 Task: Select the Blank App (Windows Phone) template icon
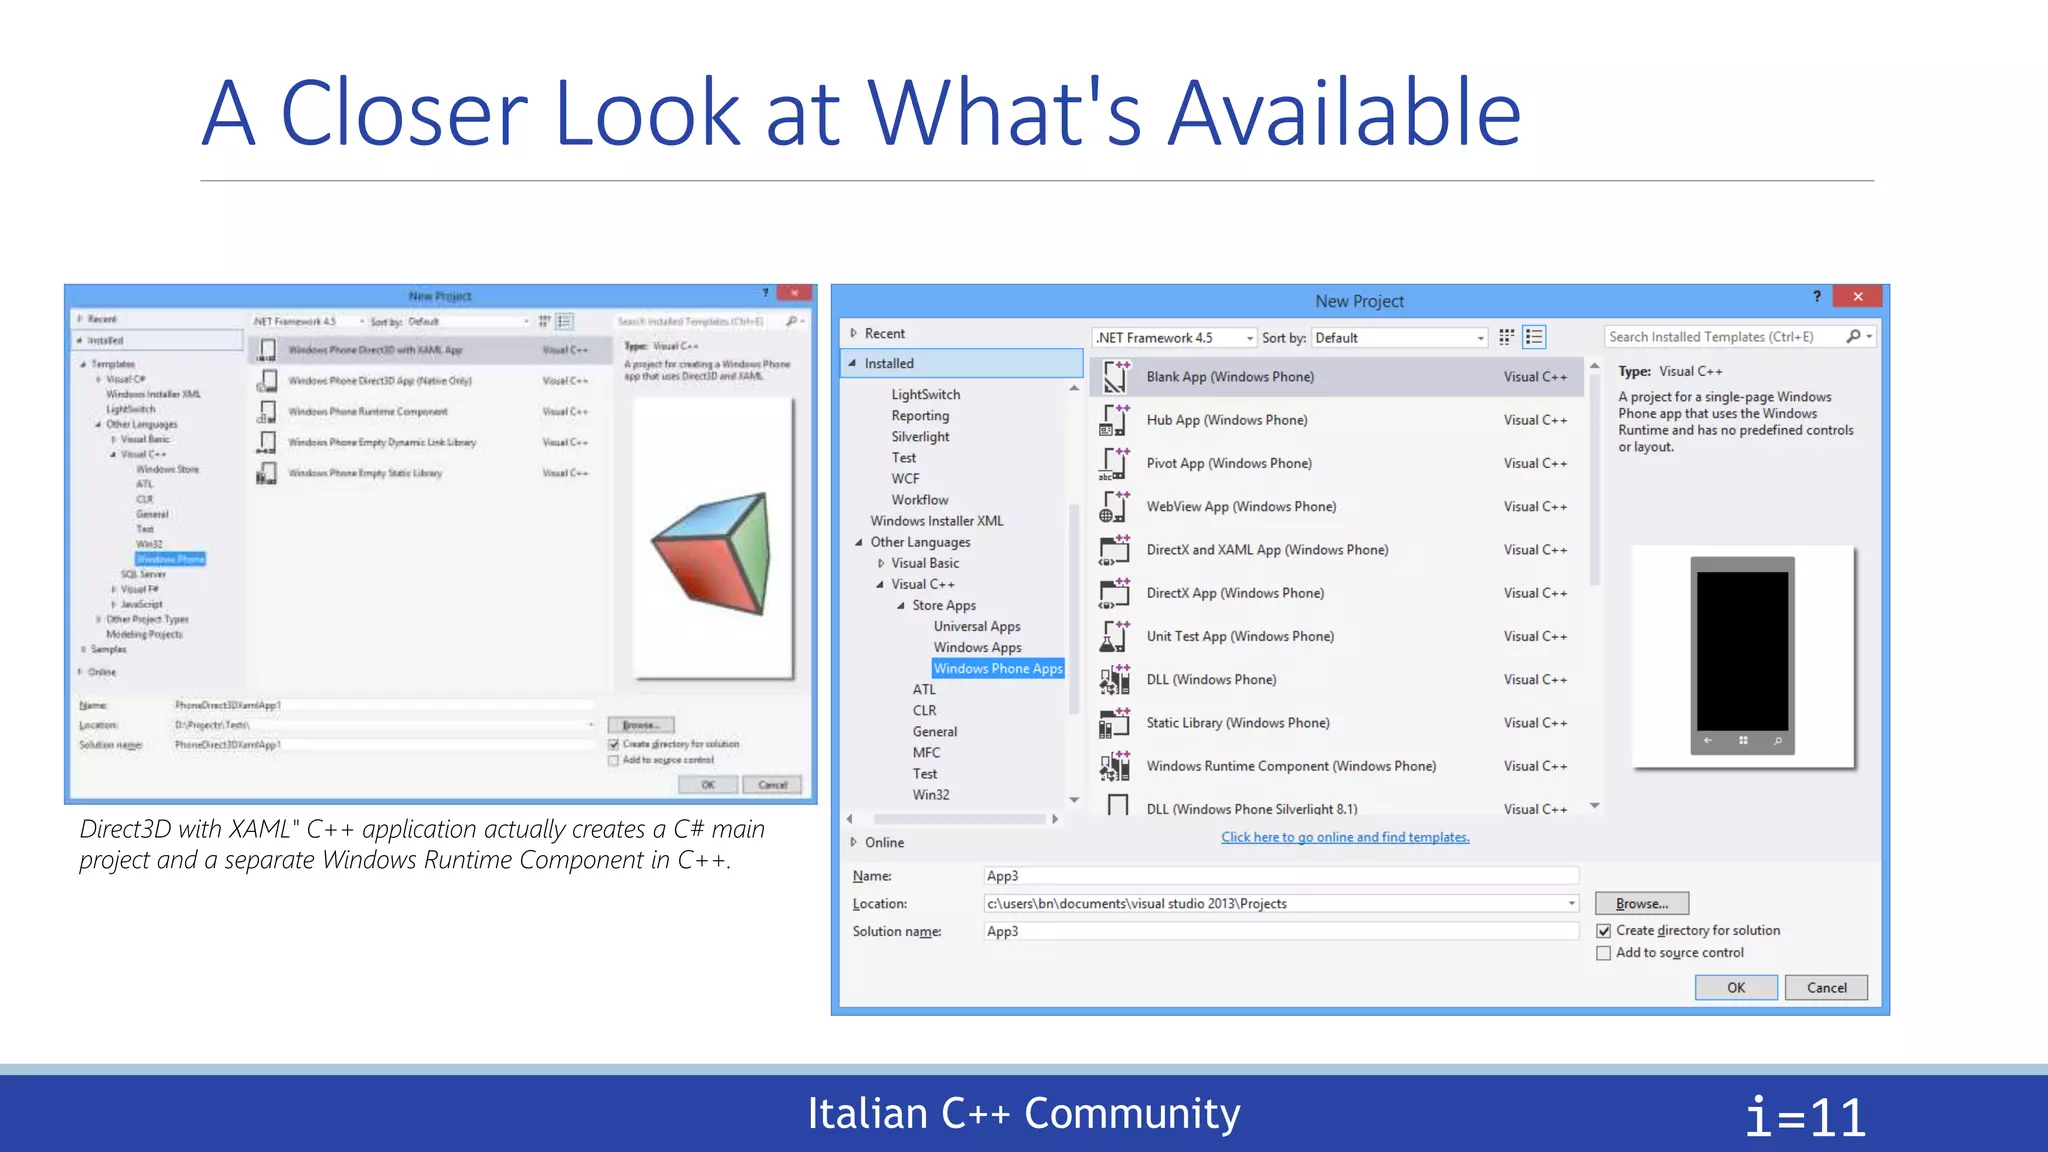pyautogui.click(x=1115, y=377)
